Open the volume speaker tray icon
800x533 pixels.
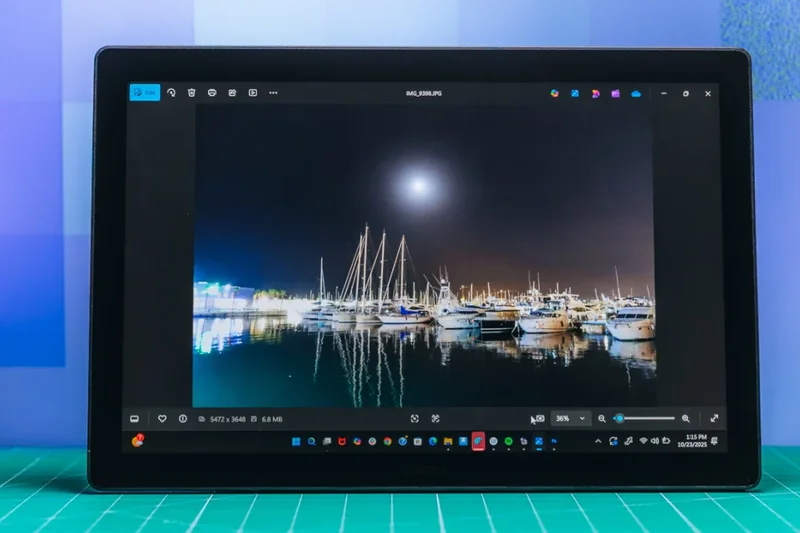[x=655, y=441]
